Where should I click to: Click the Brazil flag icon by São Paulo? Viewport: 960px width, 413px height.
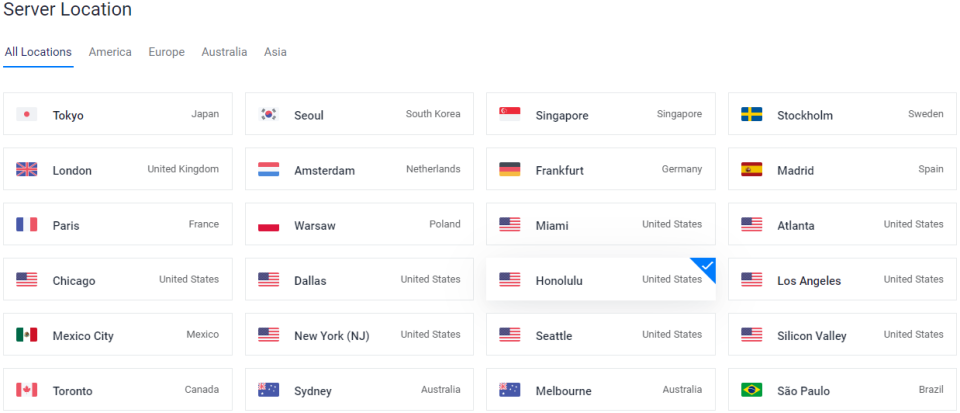tap(751, 389)
